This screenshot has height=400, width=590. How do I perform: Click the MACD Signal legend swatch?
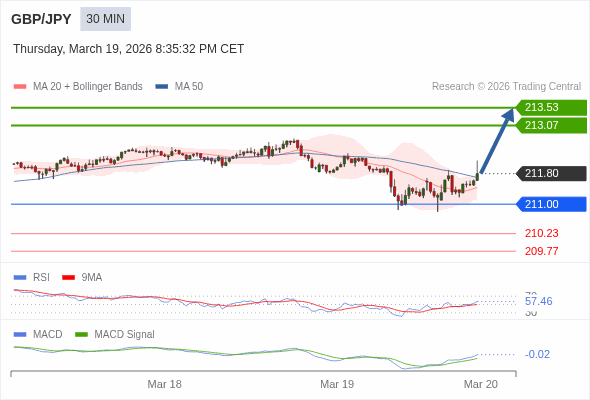[x=81, y=335]
